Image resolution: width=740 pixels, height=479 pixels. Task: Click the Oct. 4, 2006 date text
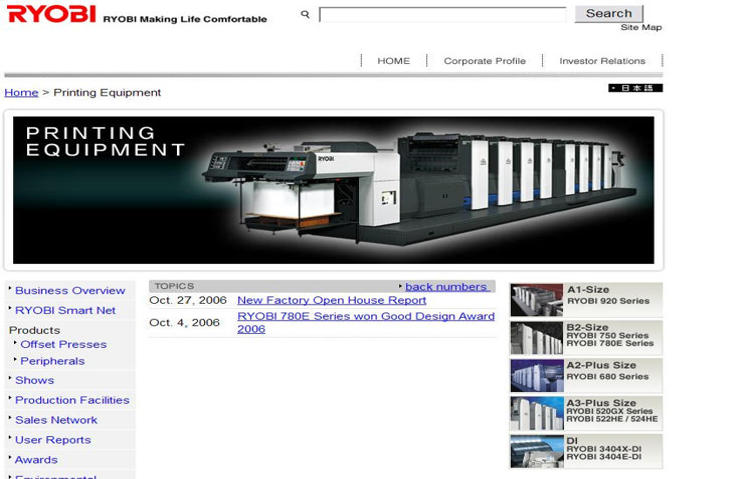185,322
